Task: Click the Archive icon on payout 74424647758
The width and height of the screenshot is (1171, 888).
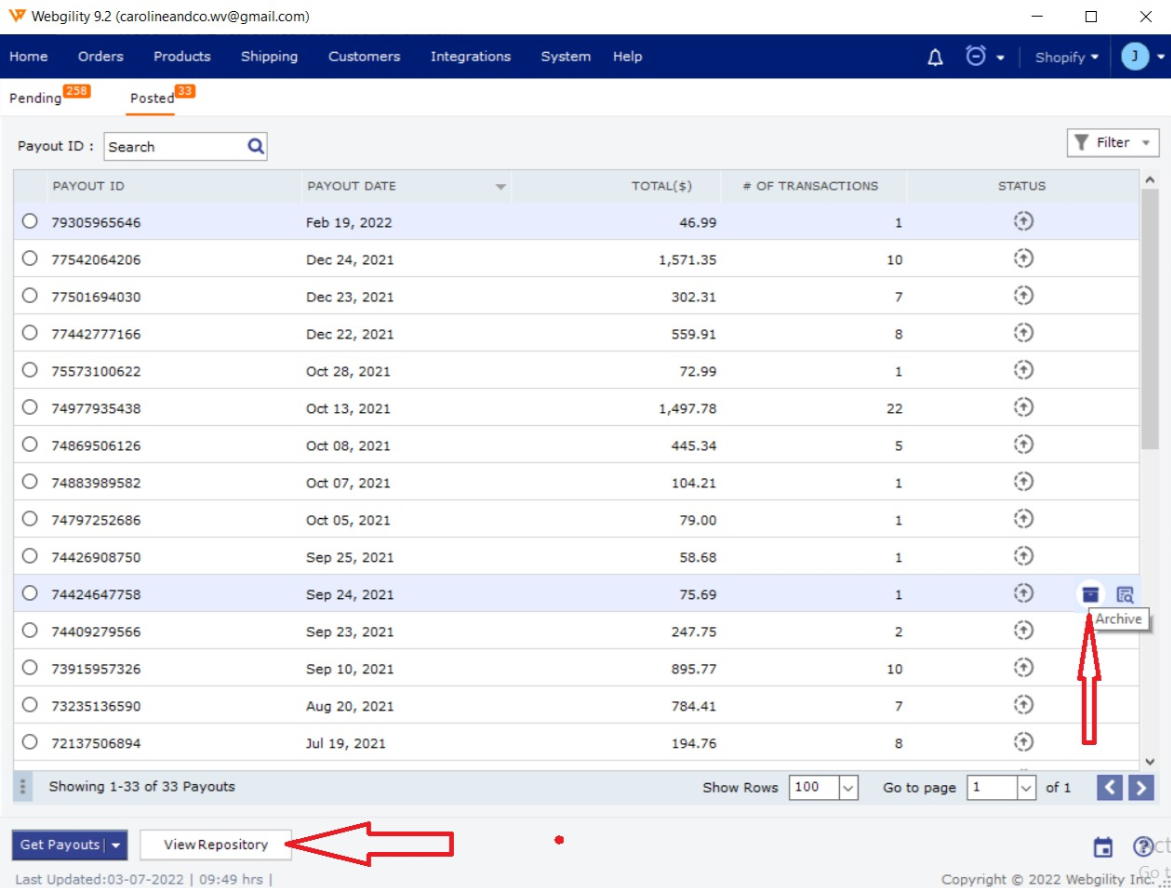Action: point(1090,594)
